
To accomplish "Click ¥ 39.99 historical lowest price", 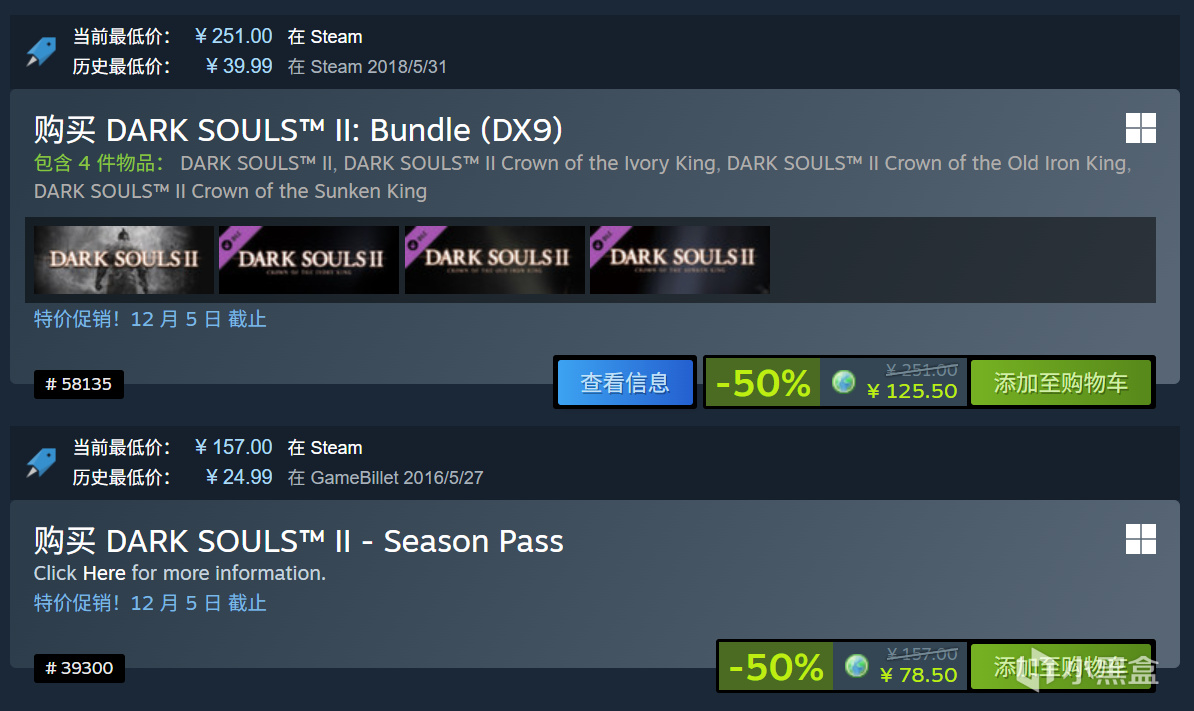I will pos(239,66).
